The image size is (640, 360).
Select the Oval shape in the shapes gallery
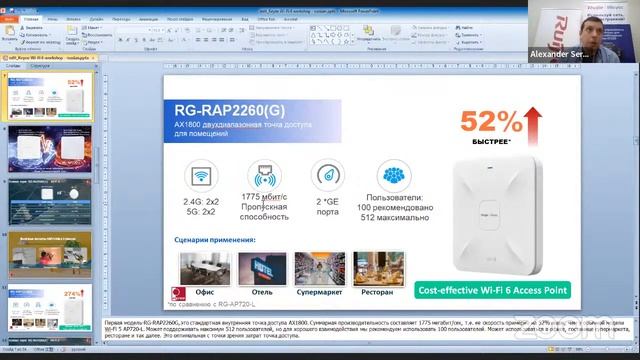[x=340, y=28]
